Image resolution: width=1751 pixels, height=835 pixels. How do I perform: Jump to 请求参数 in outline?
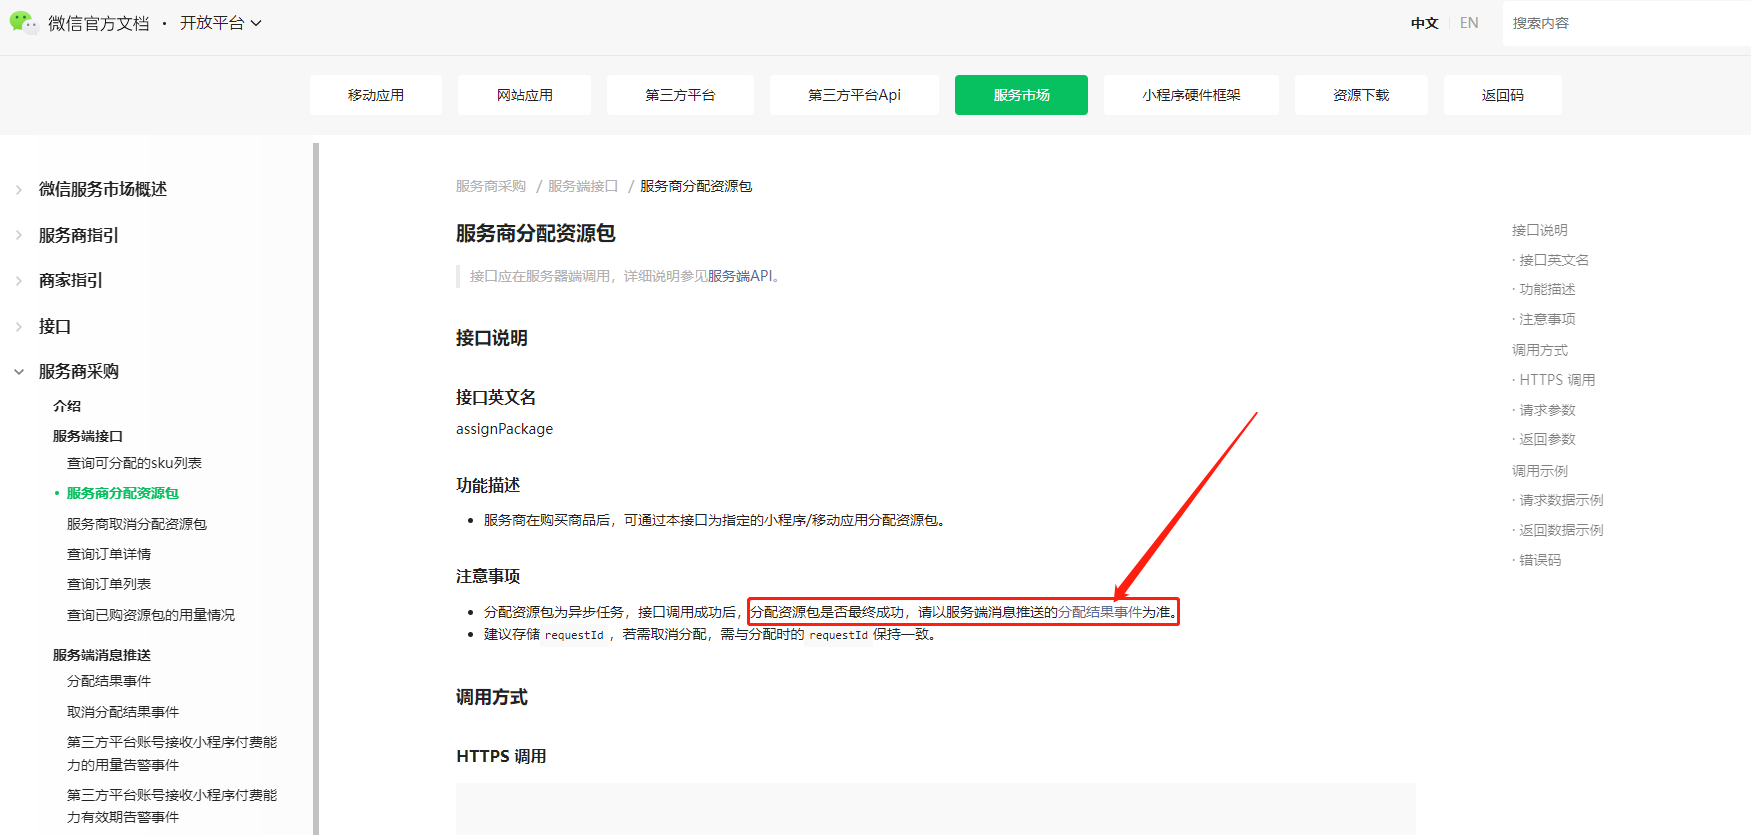click(x=1547, y=410)
